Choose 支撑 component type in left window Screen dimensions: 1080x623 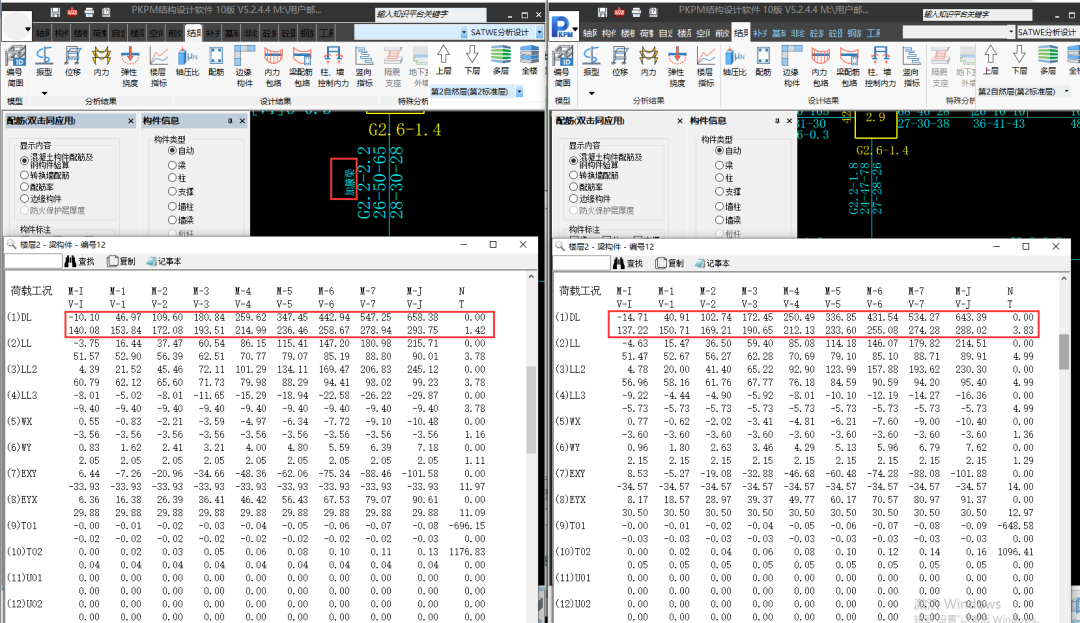click(172, 192)
